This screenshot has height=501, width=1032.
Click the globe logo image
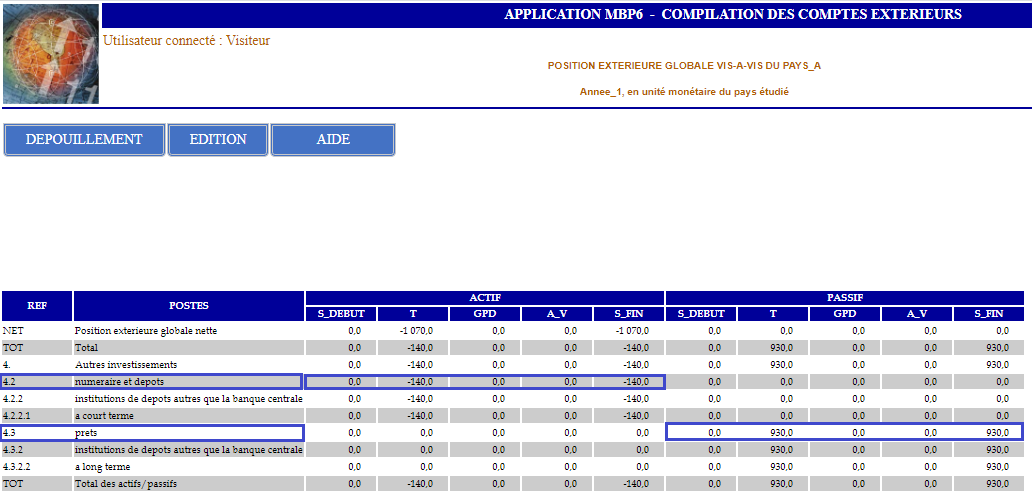click(51, 53)
